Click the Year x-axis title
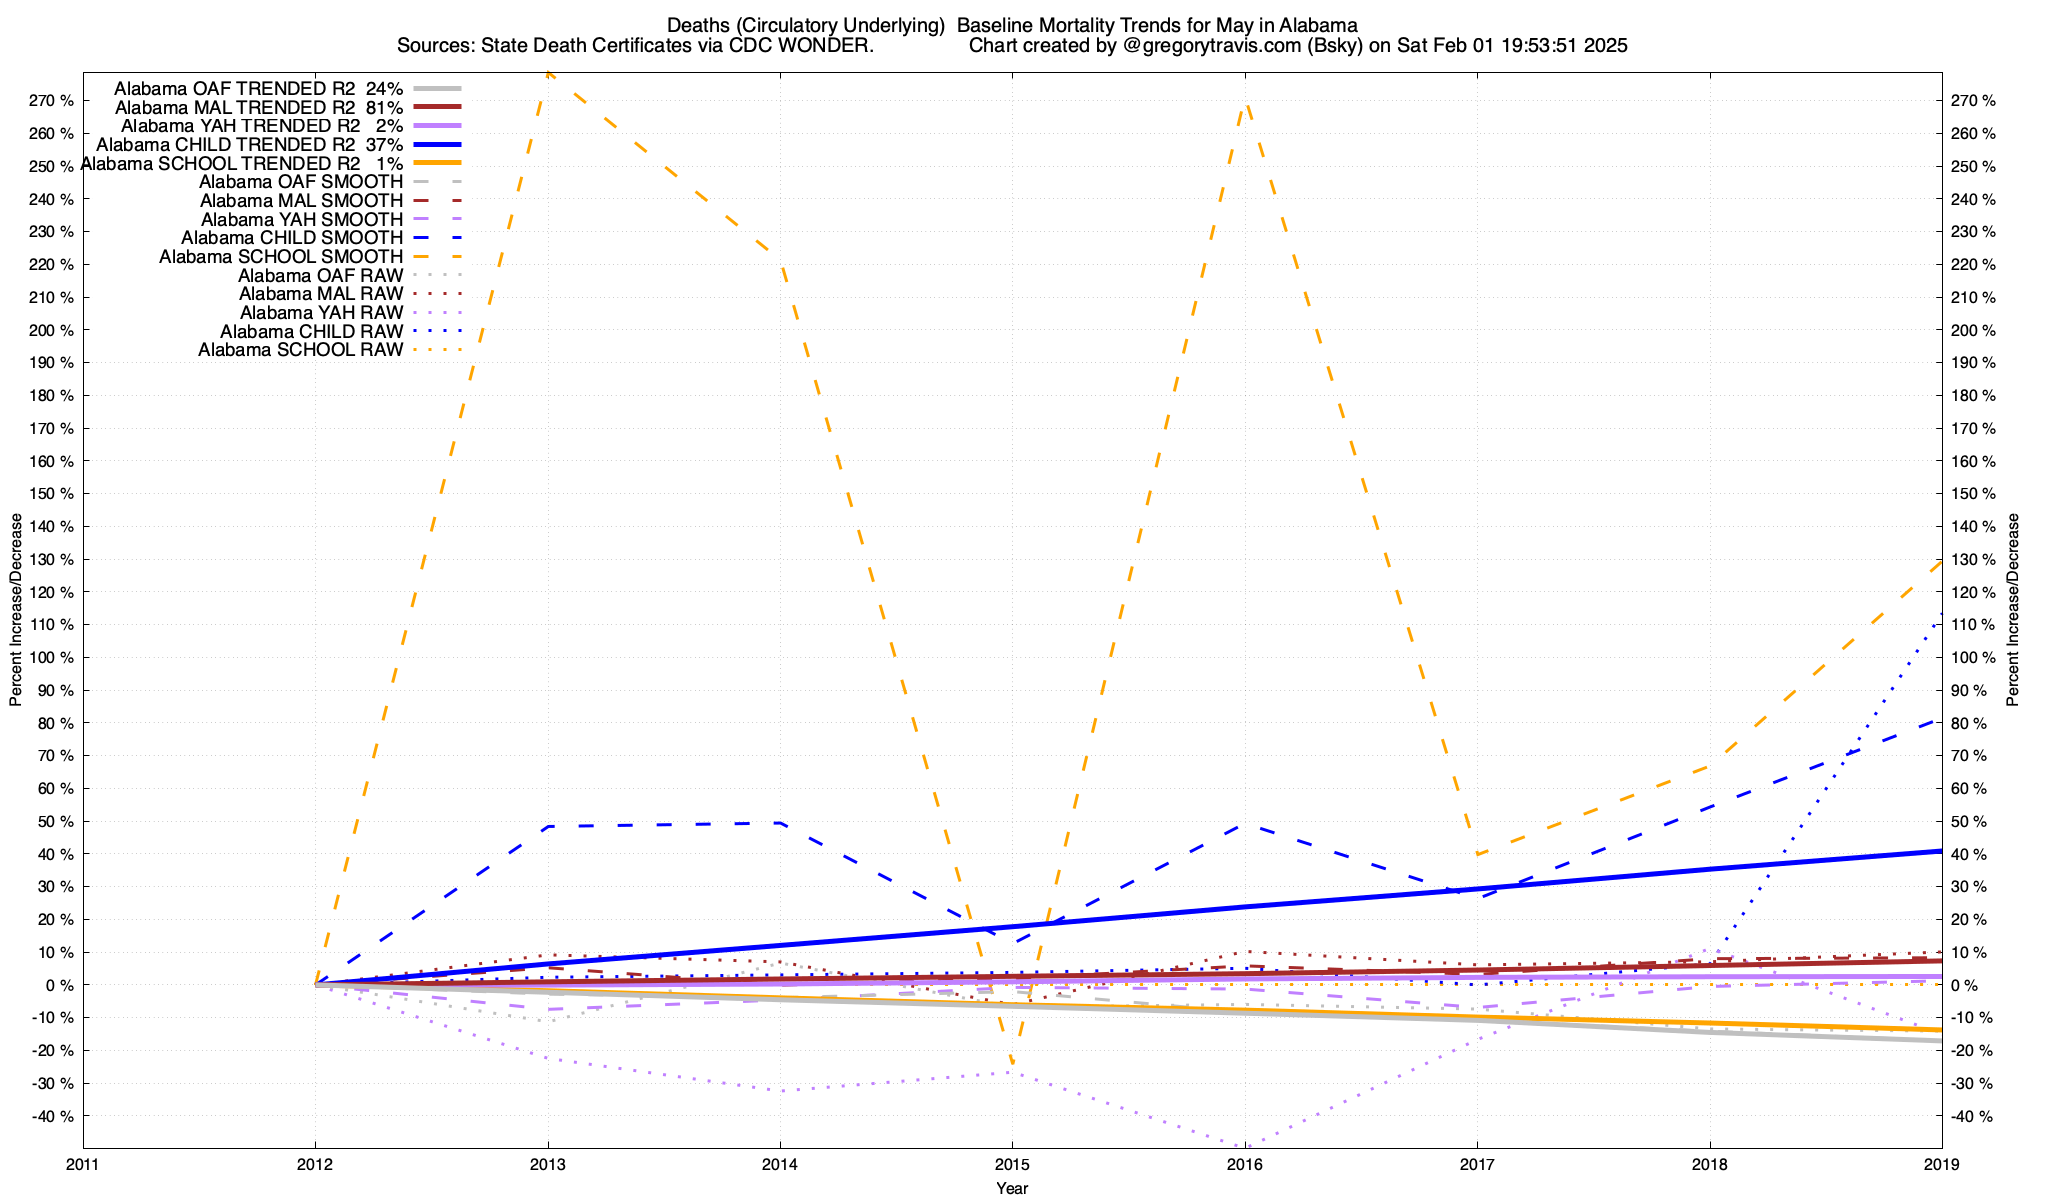Image resolution: width=2048 pixels, height=1200 pixels. (x=1011, y=1188)
